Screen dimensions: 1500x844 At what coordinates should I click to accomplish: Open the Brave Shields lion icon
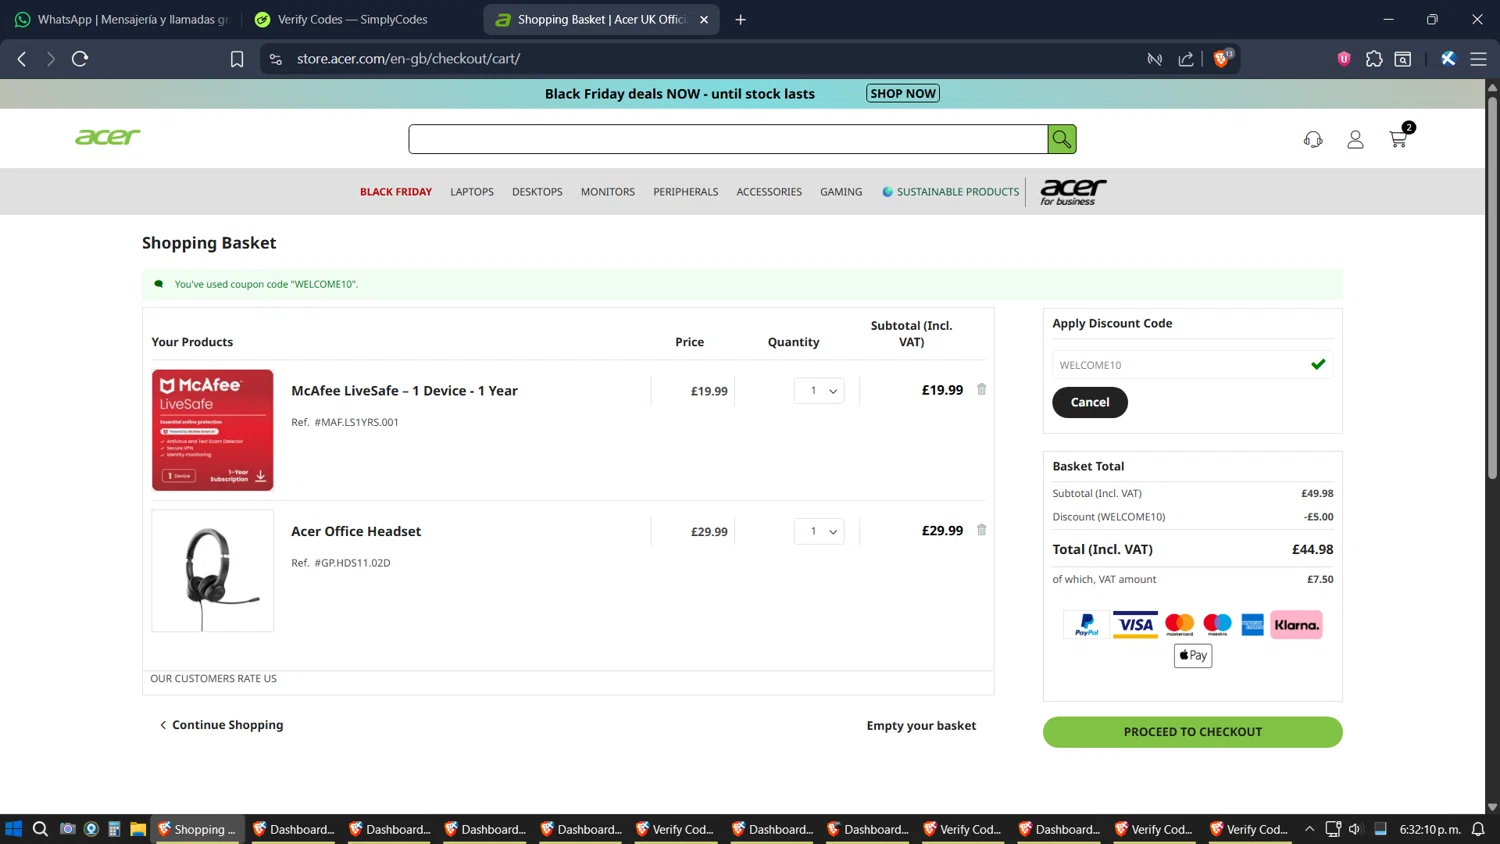point(1222,59)
